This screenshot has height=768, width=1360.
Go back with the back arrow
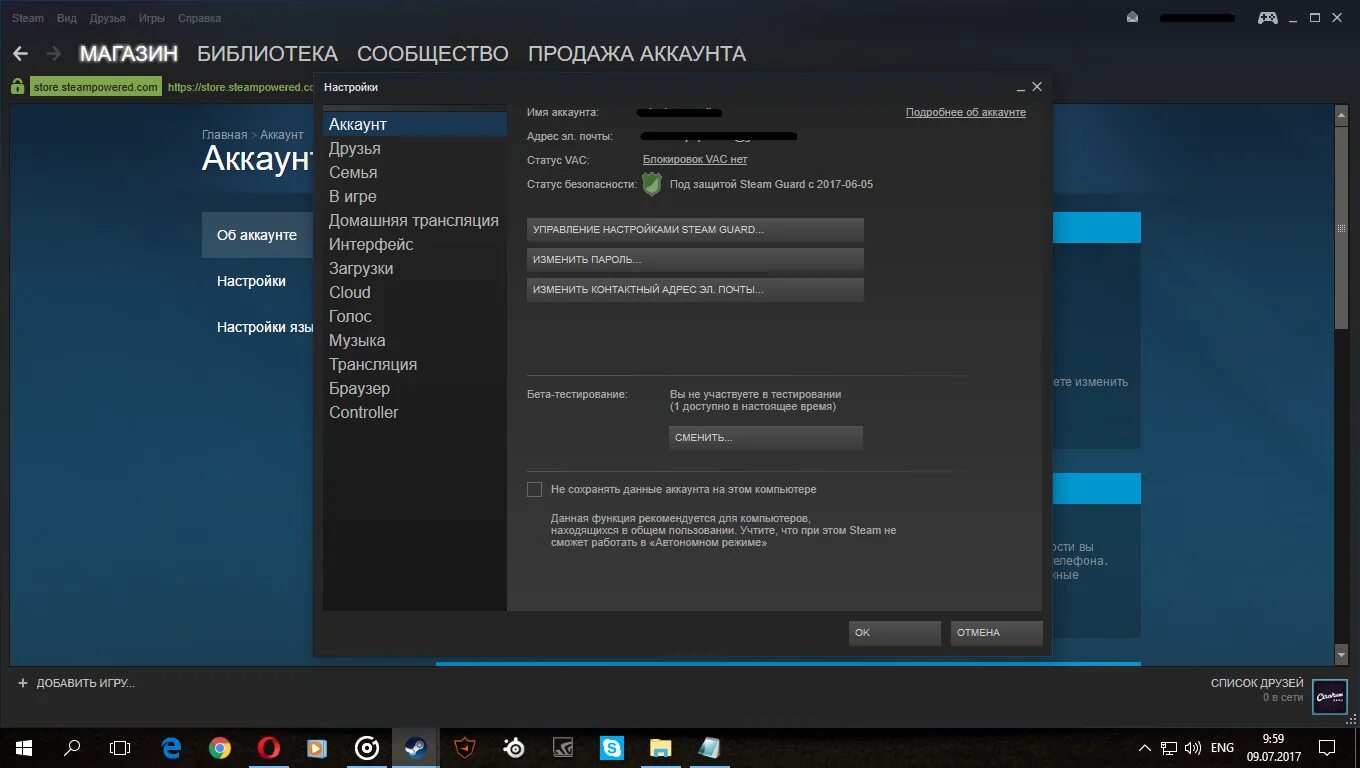(x=20, y=54)
